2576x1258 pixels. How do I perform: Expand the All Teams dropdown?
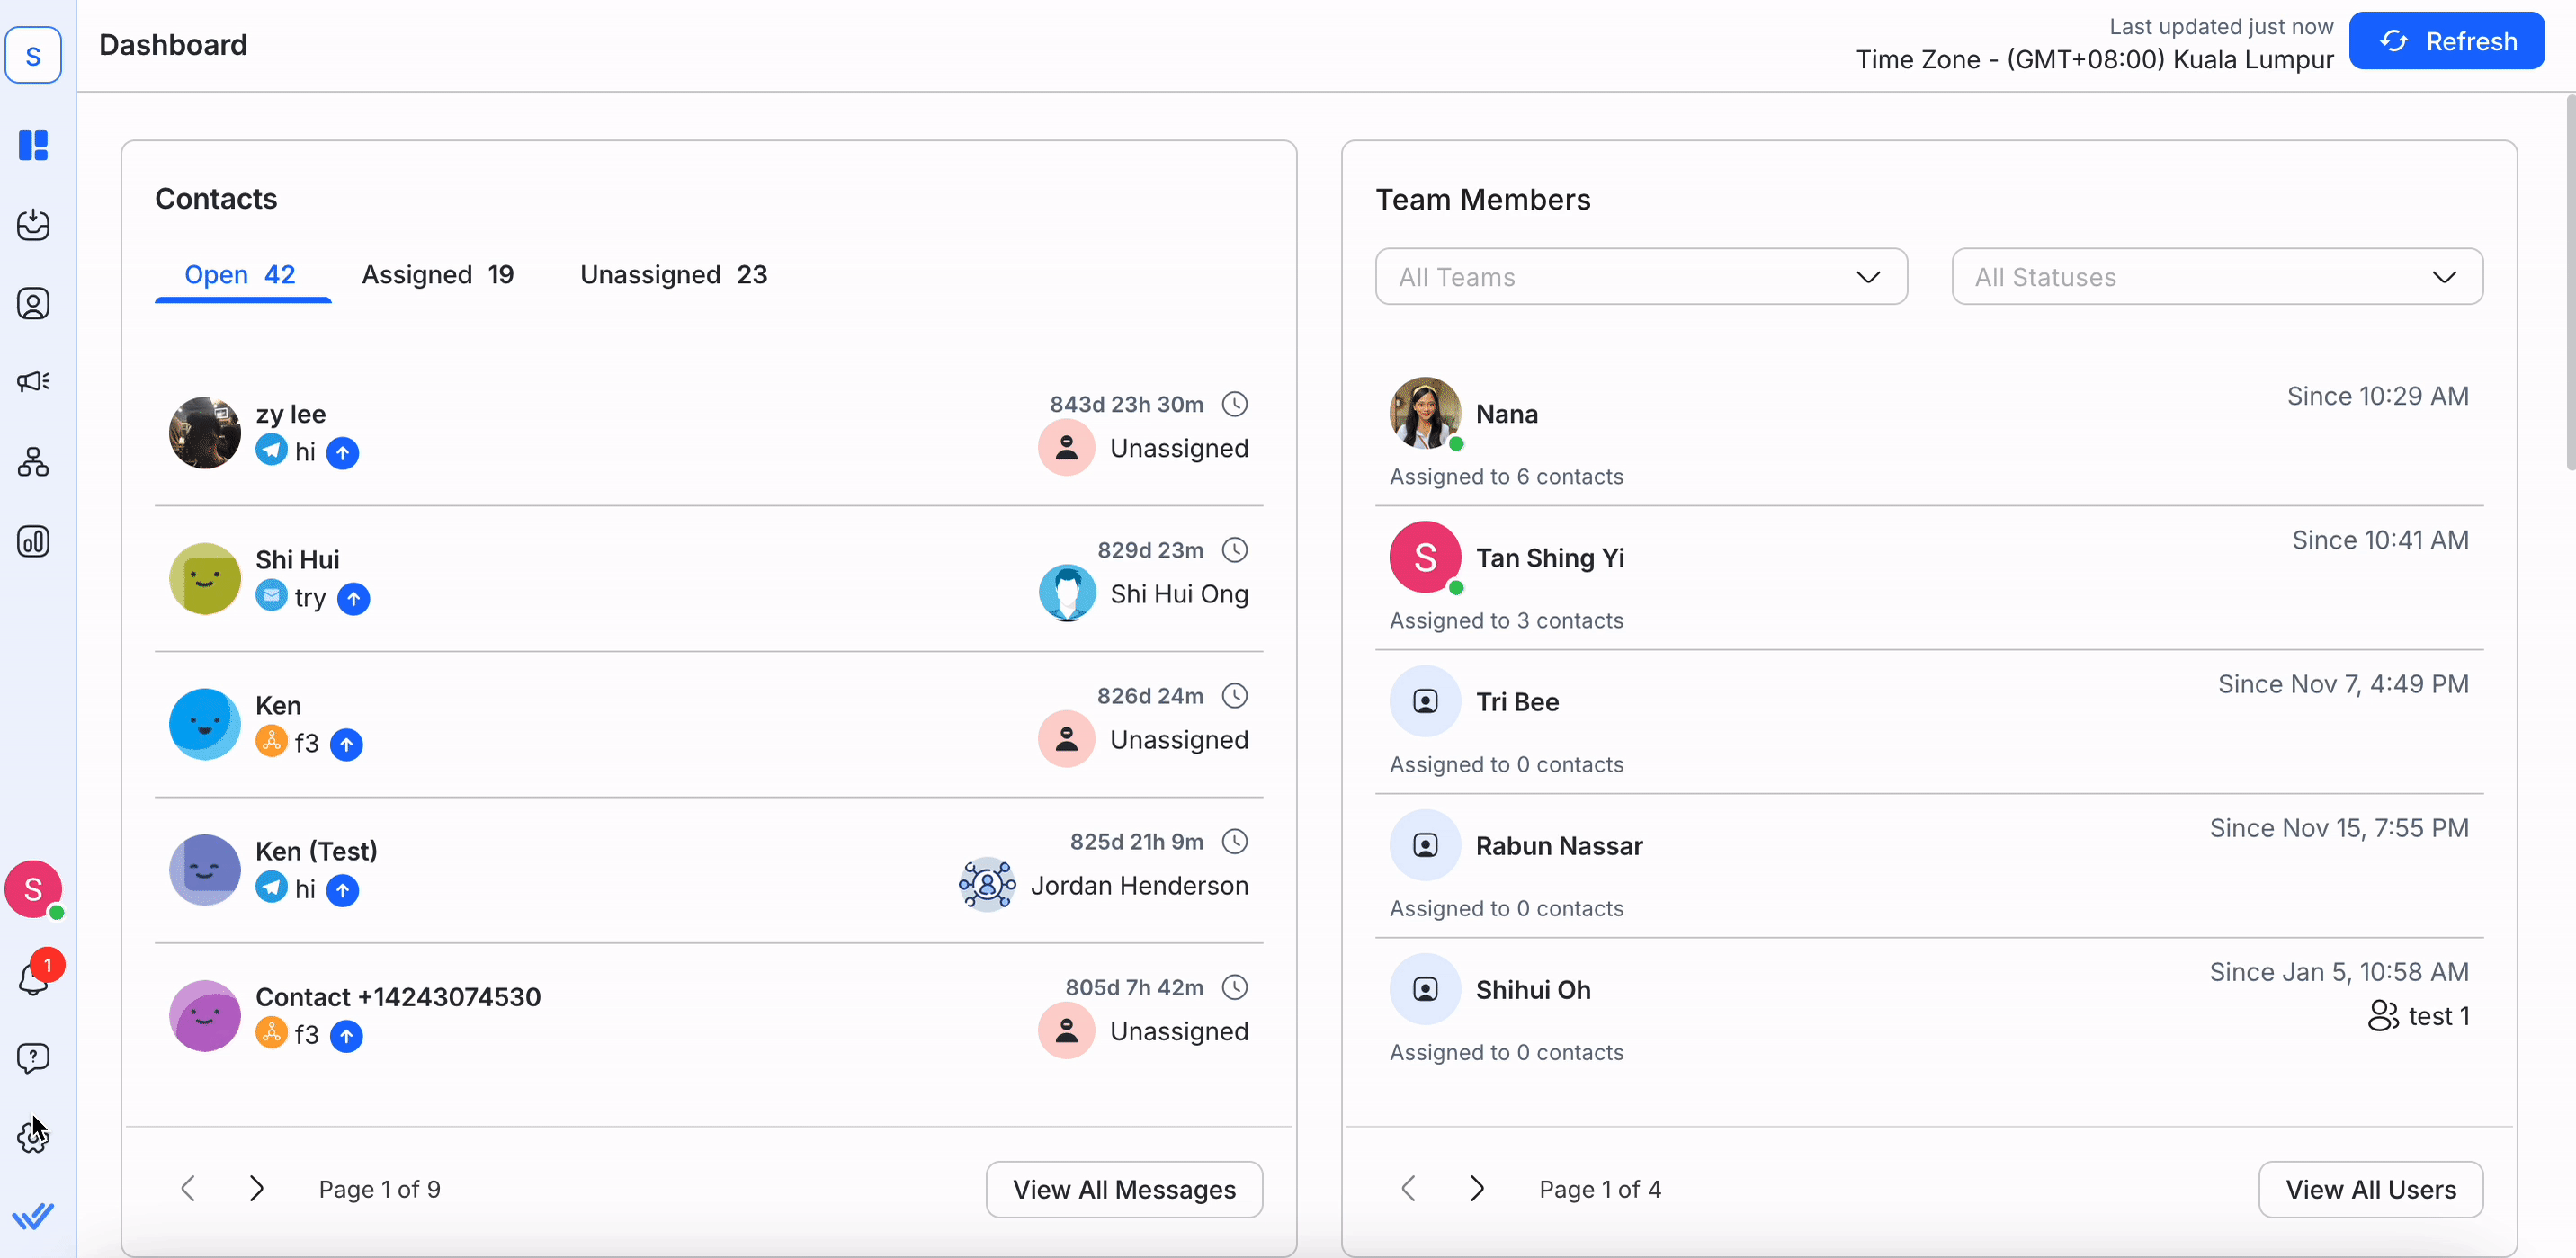pos(1640,276)
